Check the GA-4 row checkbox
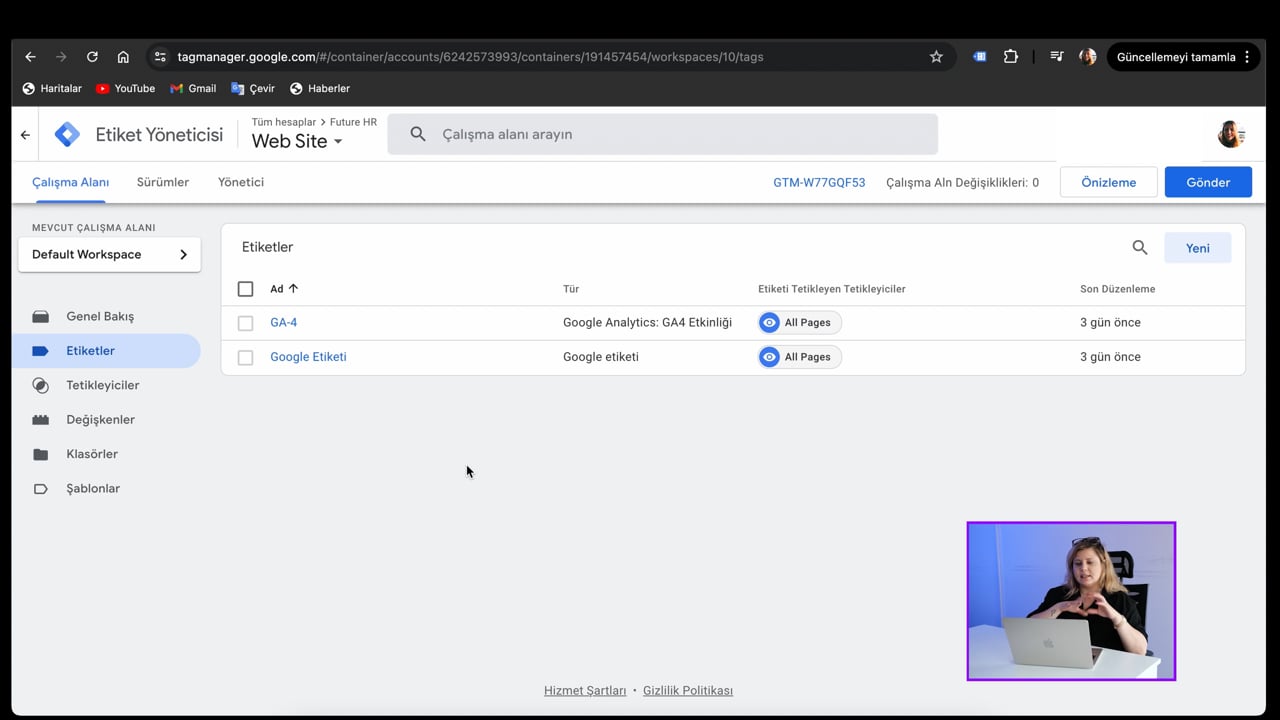1280x720 pixels. pyautogui.click(x=245, y=323)
